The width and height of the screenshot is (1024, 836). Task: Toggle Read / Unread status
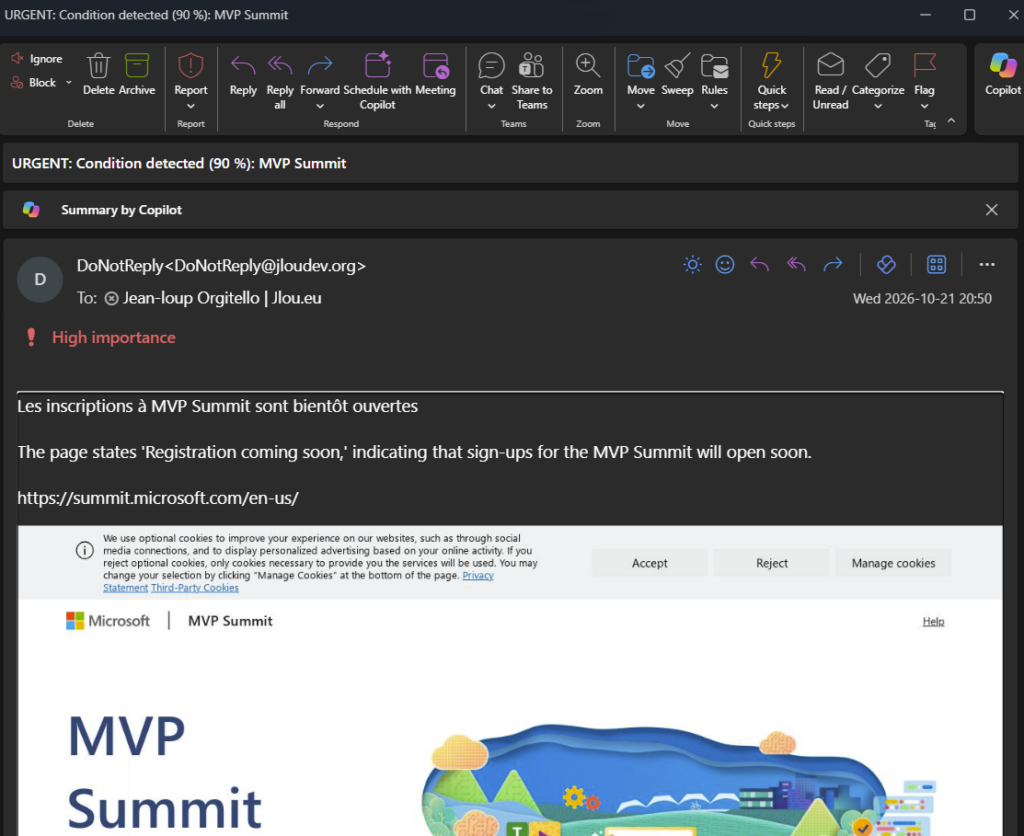(831, 82)
